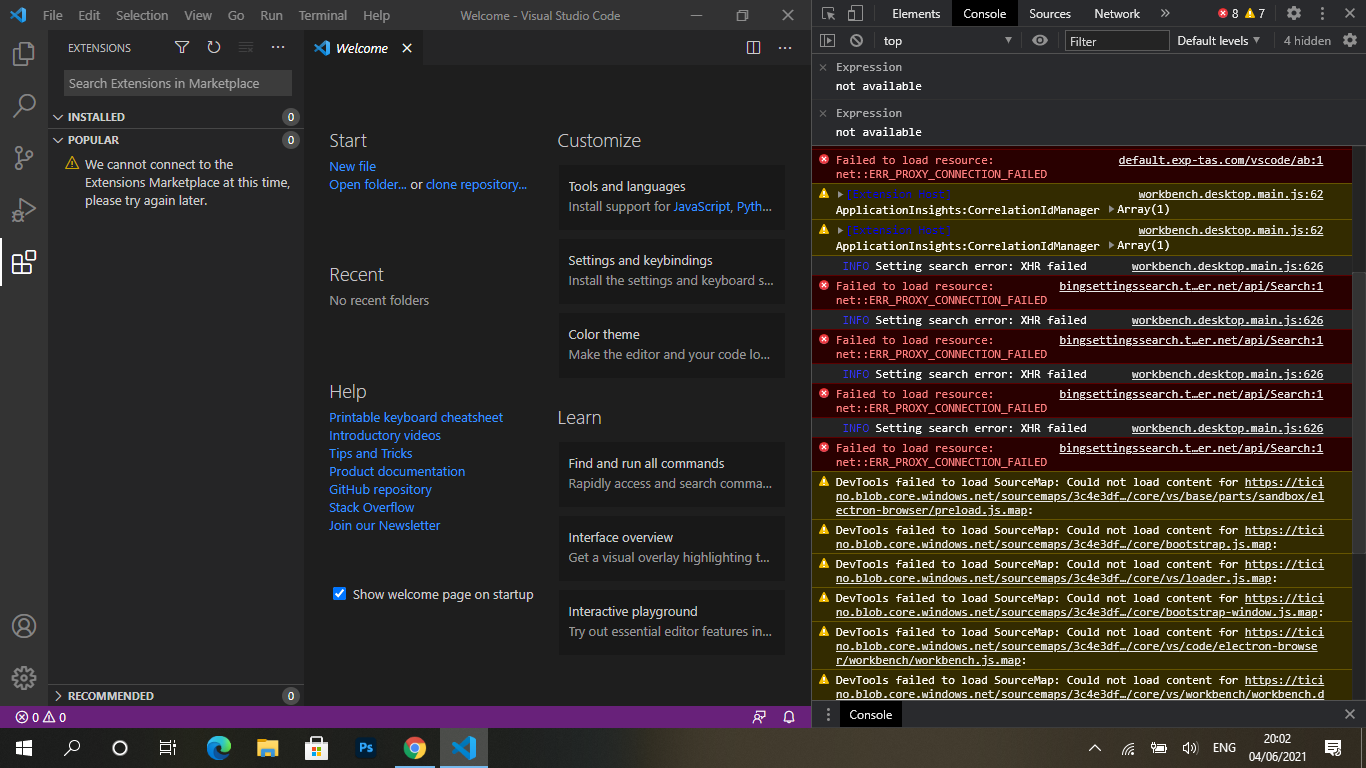Show the console sidebar

[827, 41]
